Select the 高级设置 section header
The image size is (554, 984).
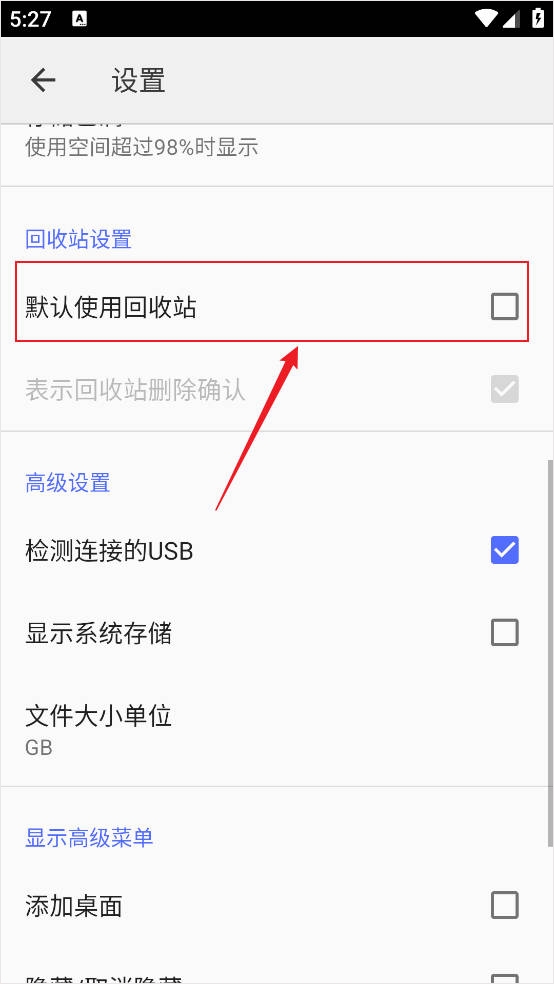68,483
